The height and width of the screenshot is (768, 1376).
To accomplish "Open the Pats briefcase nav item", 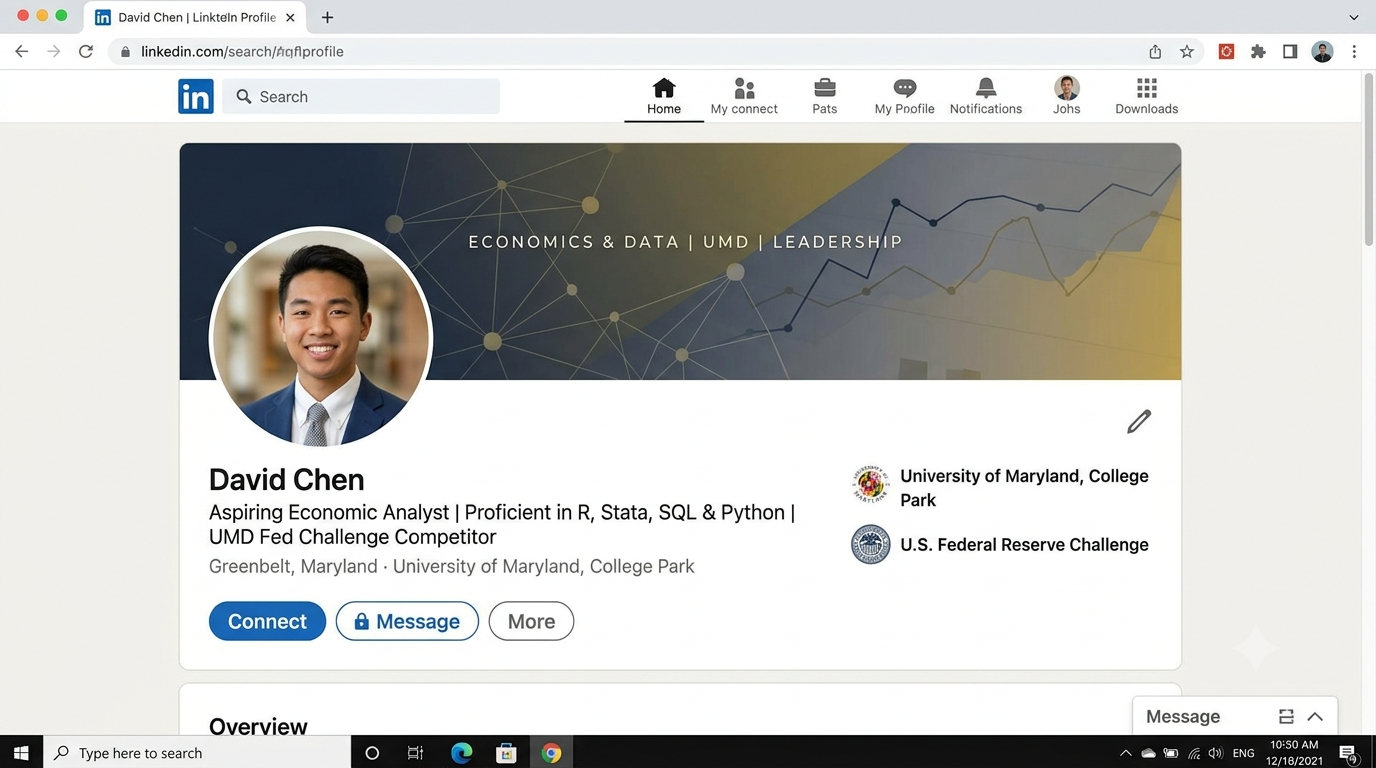I will (825, 97).
